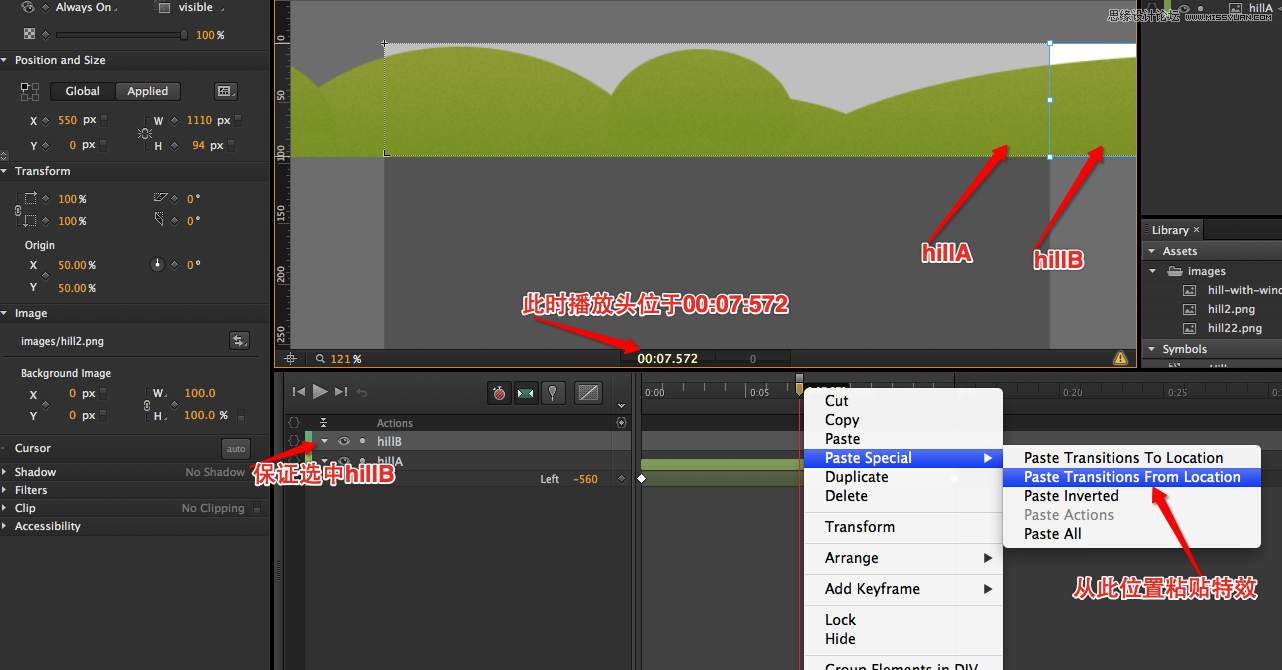Toggle lock dot for hillB layer
The height and width of the screenshot is (670, 1282).
click(363, 441)
